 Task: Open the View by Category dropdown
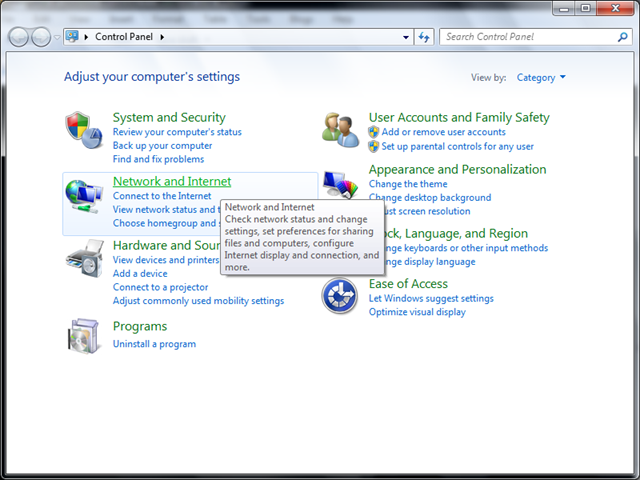[541, 78]
